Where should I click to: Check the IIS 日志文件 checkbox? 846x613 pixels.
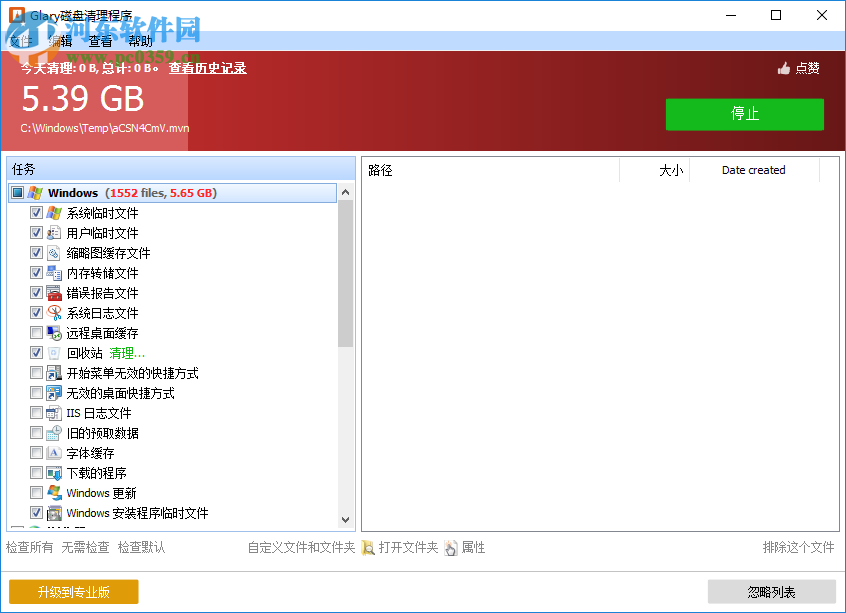click(35, 412)
